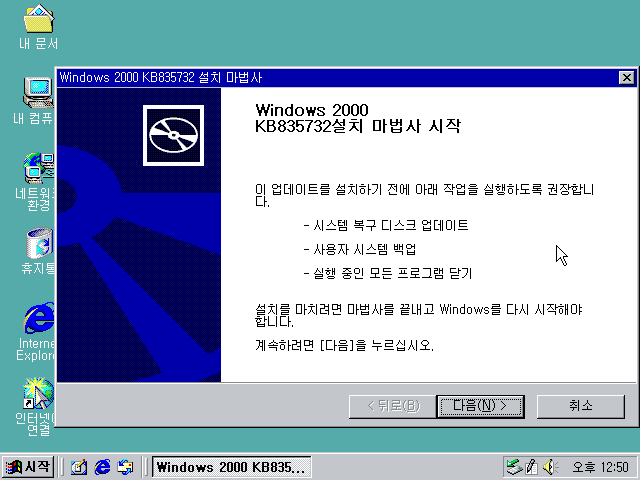
Task: Click the 'KB835732설치 마법사 시작' heading
Action: pyautogui.click(x=358, y=126)
